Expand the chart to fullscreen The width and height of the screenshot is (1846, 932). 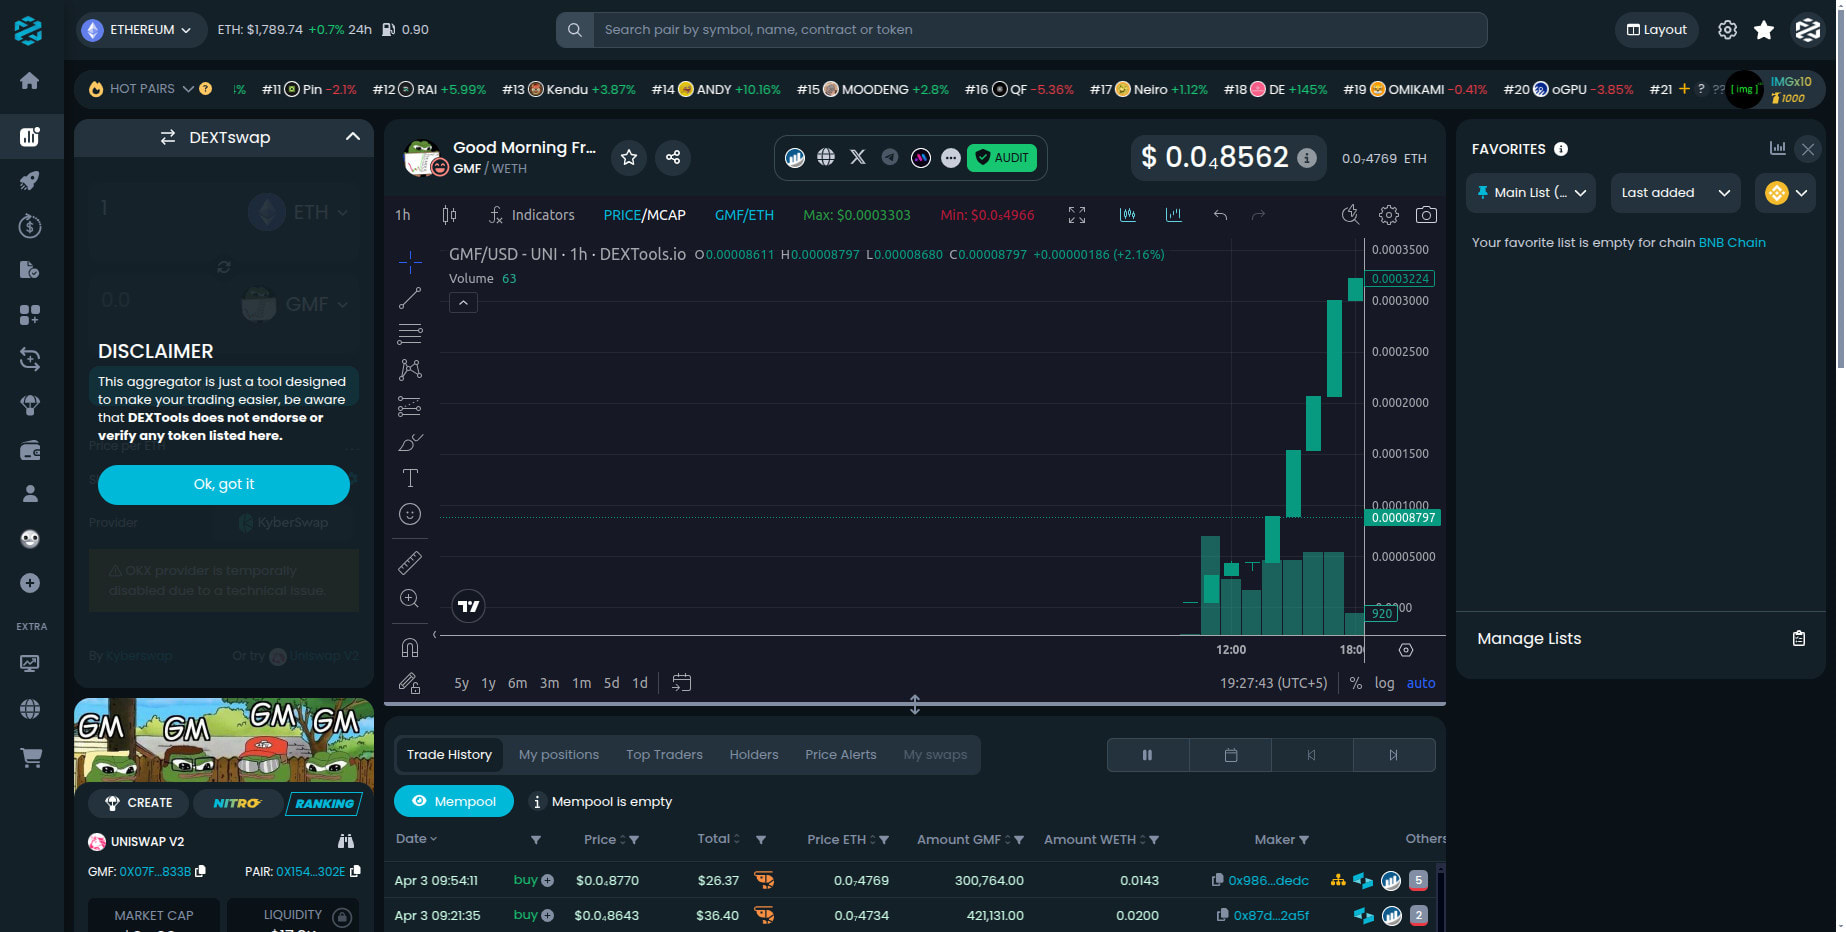tap(1076, 214)
